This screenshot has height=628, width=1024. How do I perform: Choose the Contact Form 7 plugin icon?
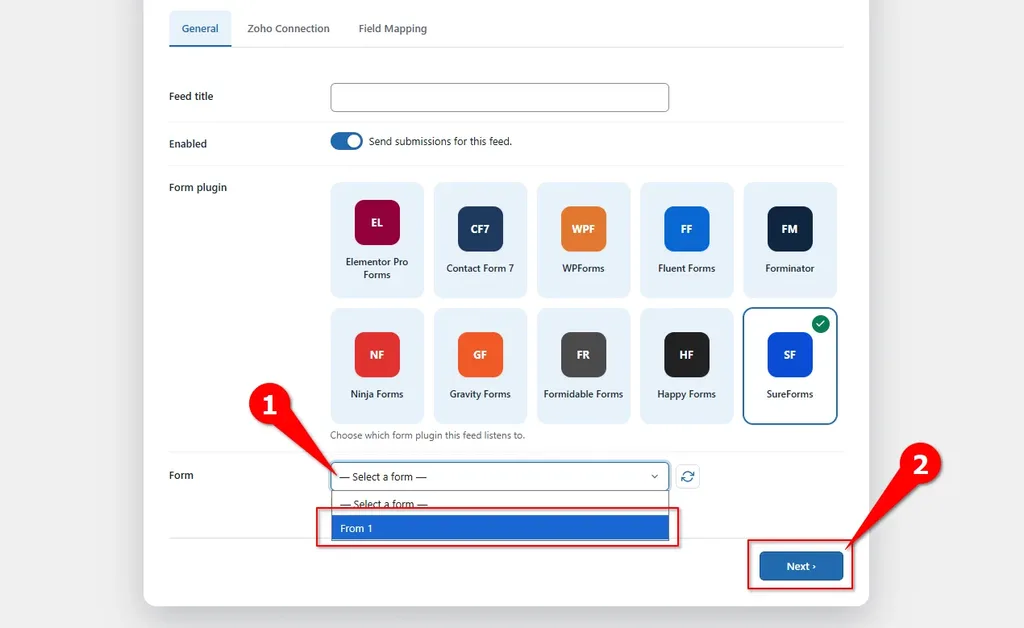(480, 229)
